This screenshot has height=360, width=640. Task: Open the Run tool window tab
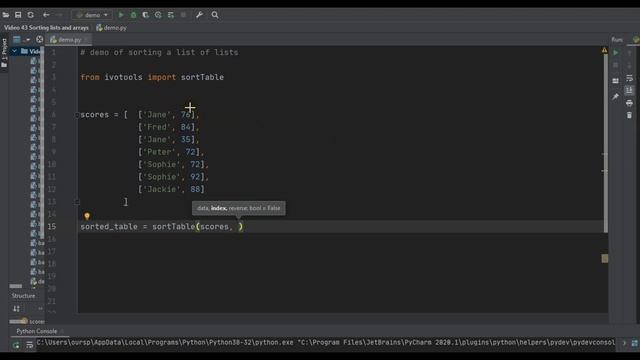click(617, 40)
